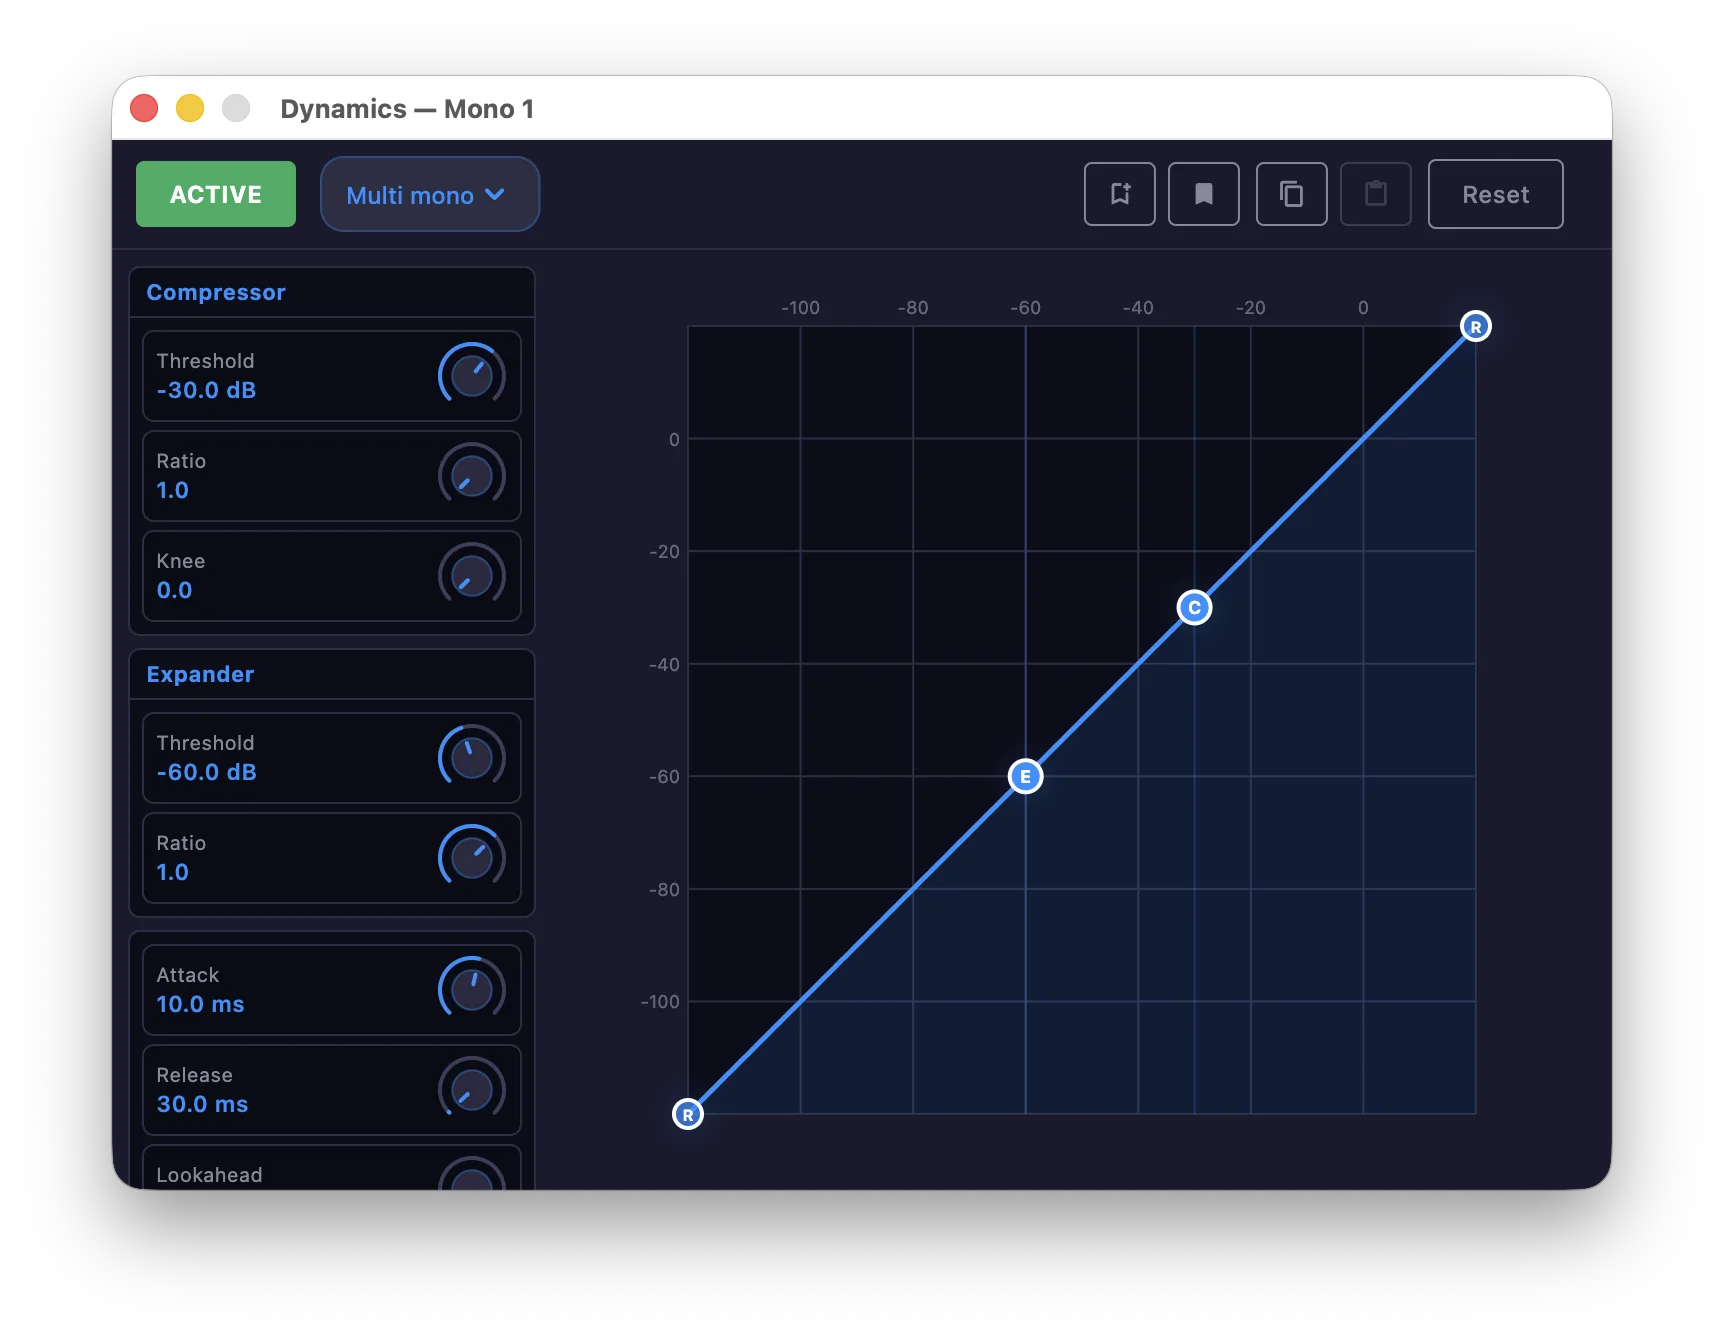Viewport: 1724px width, 1338px height.
Task: Select the E expander handle on the graph
Action: (1025, 776)
